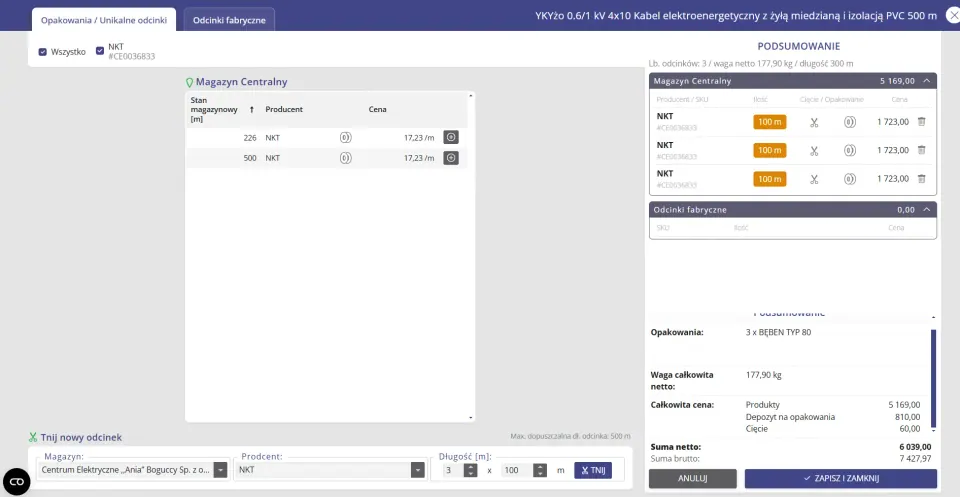Click drum icon of third NKT summary row
The width and height of the screenshot is (960, 497).
(850, 179)
